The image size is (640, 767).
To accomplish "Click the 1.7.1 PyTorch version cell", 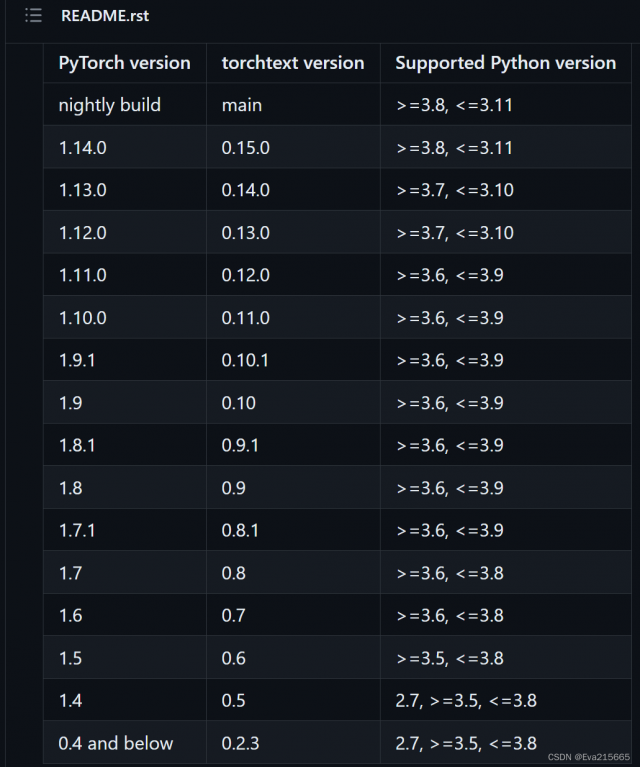I will 77,530.
